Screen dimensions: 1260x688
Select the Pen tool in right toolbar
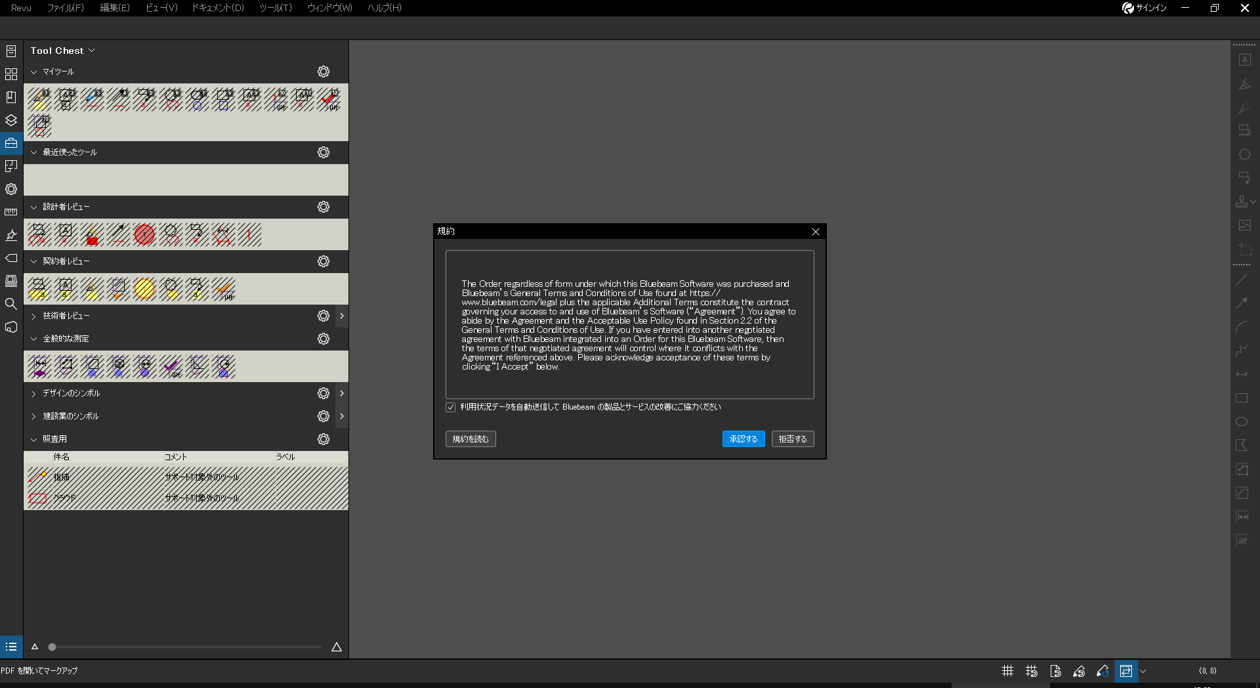[x=1244, y=107]
